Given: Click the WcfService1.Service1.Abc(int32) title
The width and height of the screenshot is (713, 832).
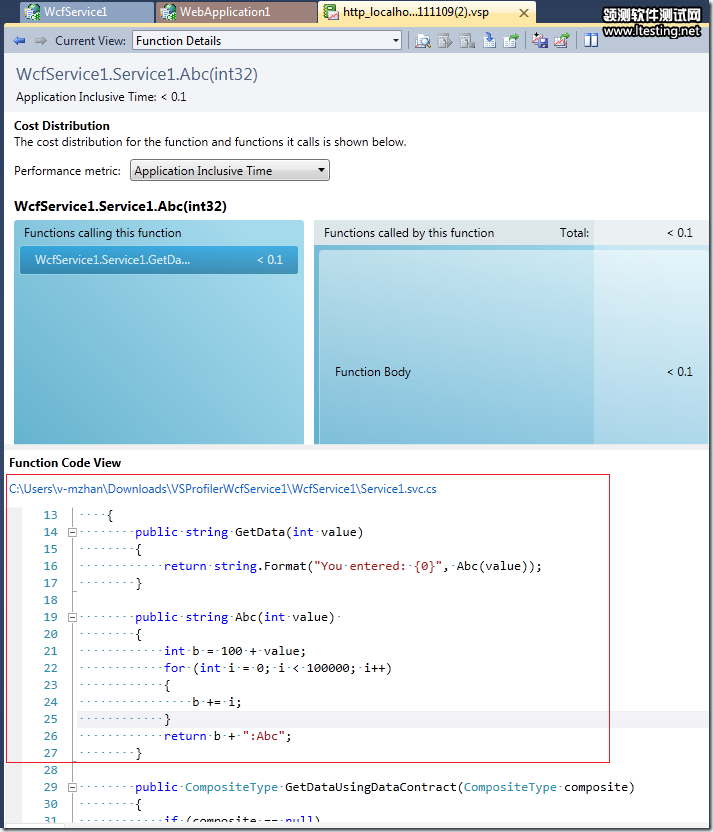Looking at the screenshot, I should tap(137, 74).
